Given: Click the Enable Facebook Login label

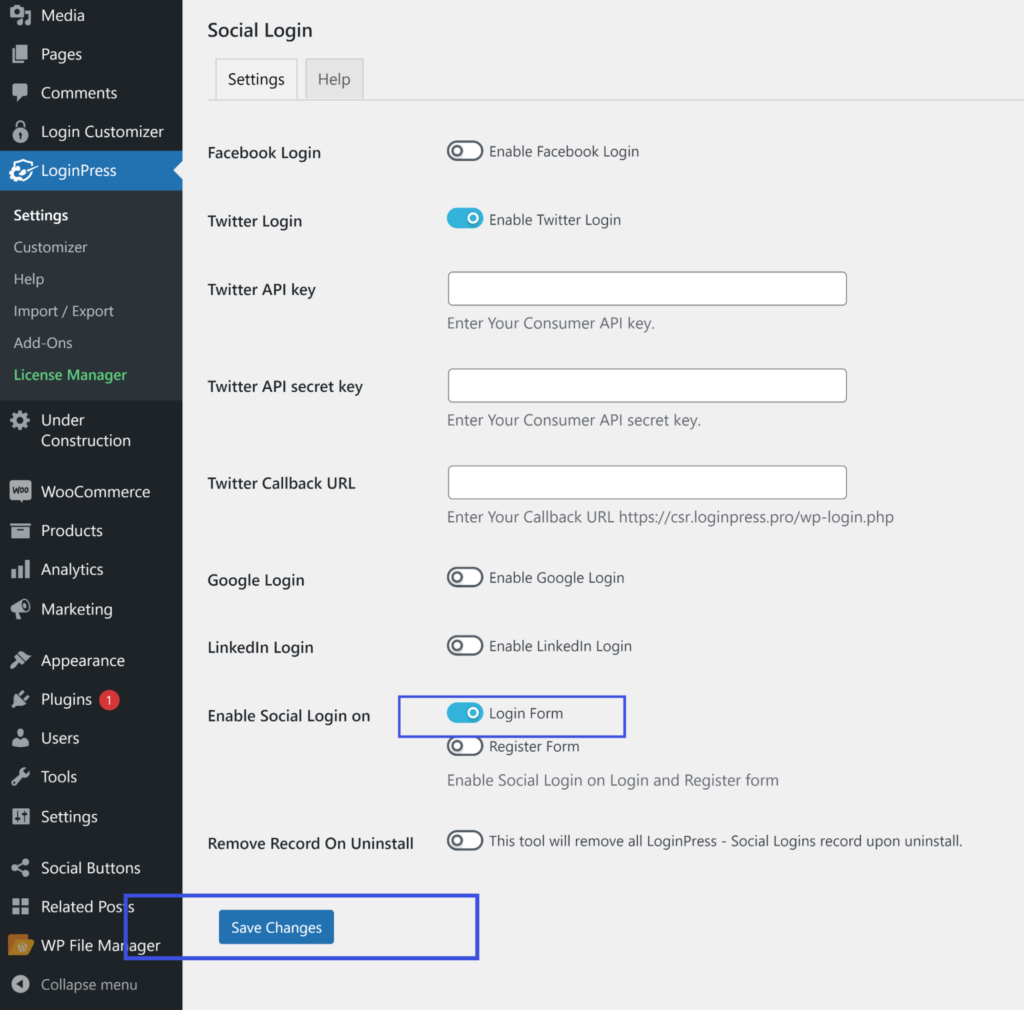Looking at the screenshot, I should (564, 151).
